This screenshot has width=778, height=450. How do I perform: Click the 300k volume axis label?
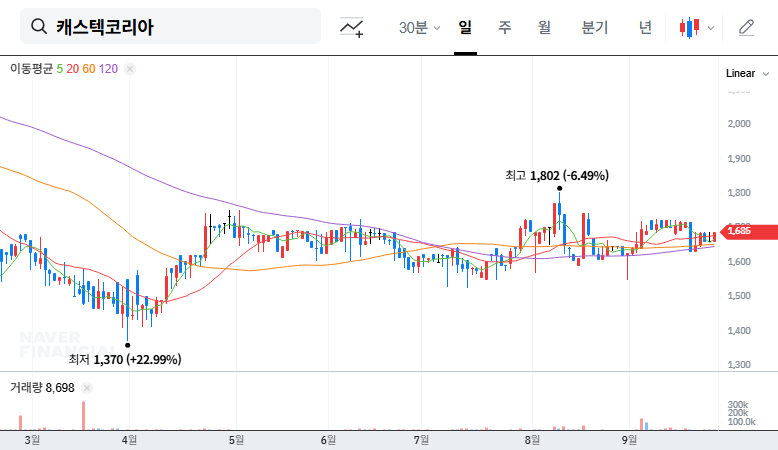pos(738,405)
